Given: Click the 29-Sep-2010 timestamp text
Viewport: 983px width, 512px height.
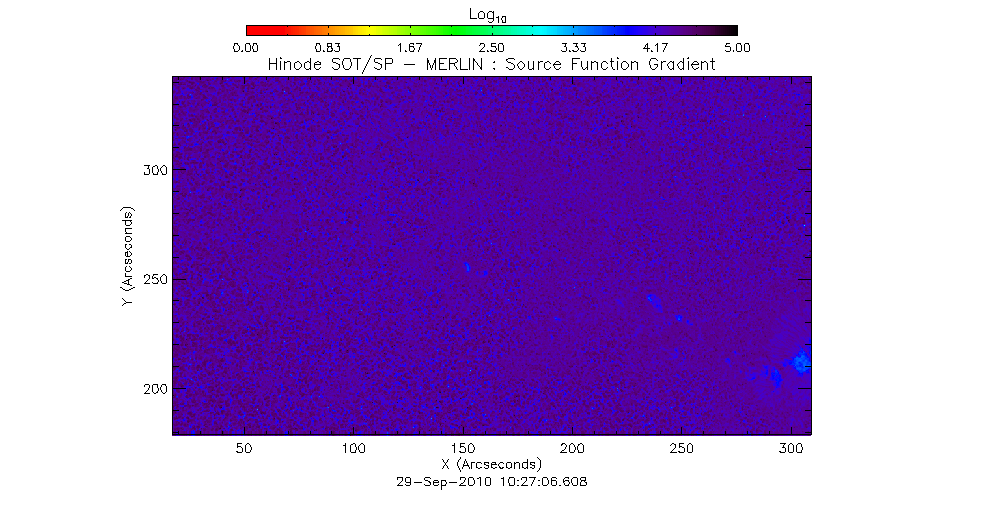Looking at the screenshot, I should 491,482.
